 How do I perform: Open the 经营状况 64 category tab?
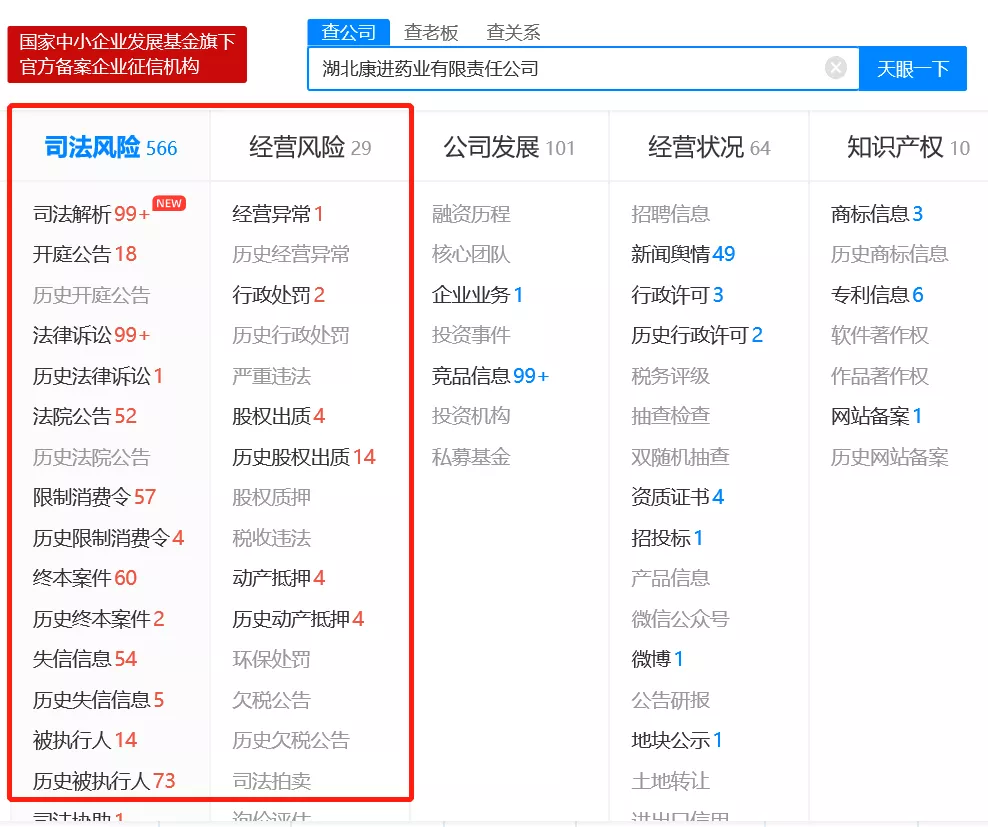coord(709,147)
